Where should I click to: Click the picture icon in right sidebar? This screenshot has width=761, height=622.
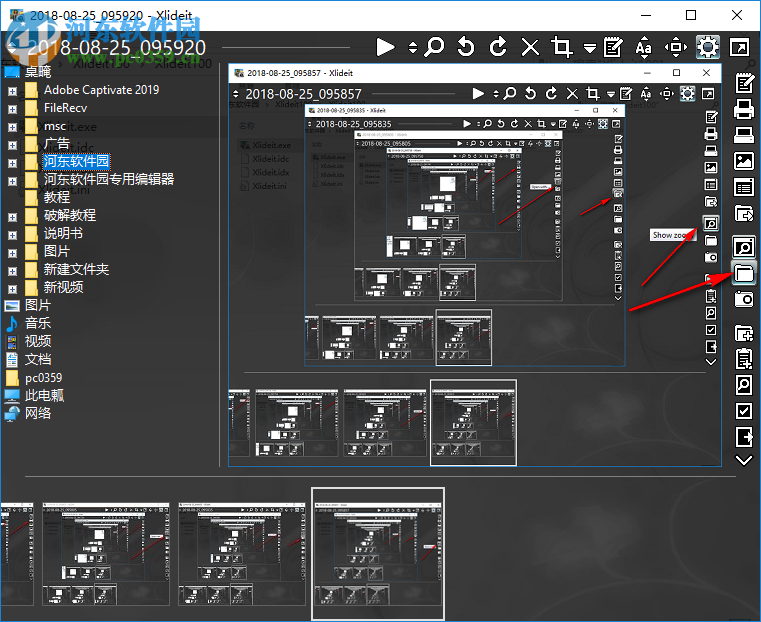pyautogui.click(x=744, y=161)
